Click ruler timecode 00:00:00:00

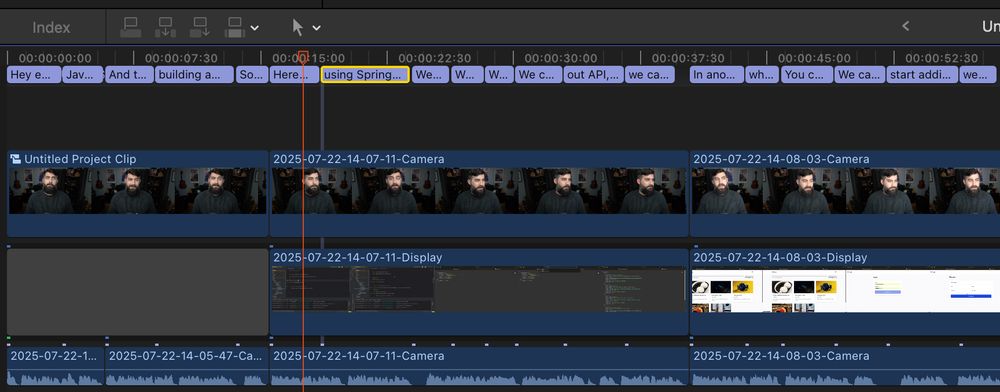55,58
